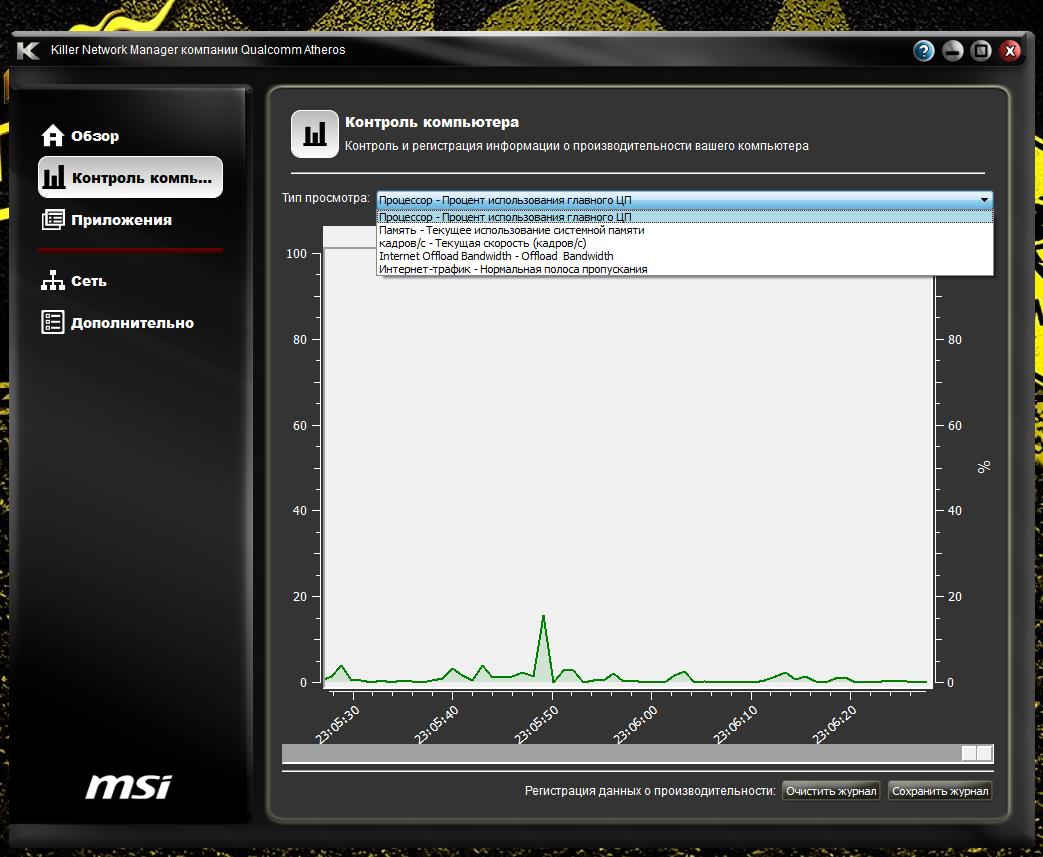Click the Killer K logo icon
This screenshot has width=1043, height=857.
(28, 50)
